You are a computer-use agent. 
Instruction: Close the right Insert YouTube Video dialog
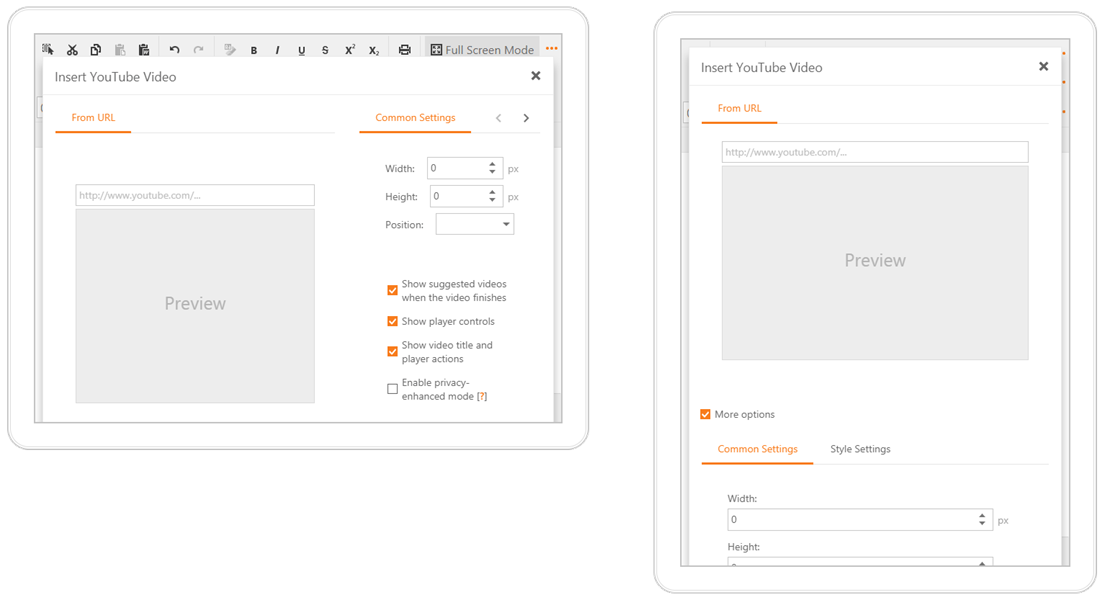[x=1044, y=66]
